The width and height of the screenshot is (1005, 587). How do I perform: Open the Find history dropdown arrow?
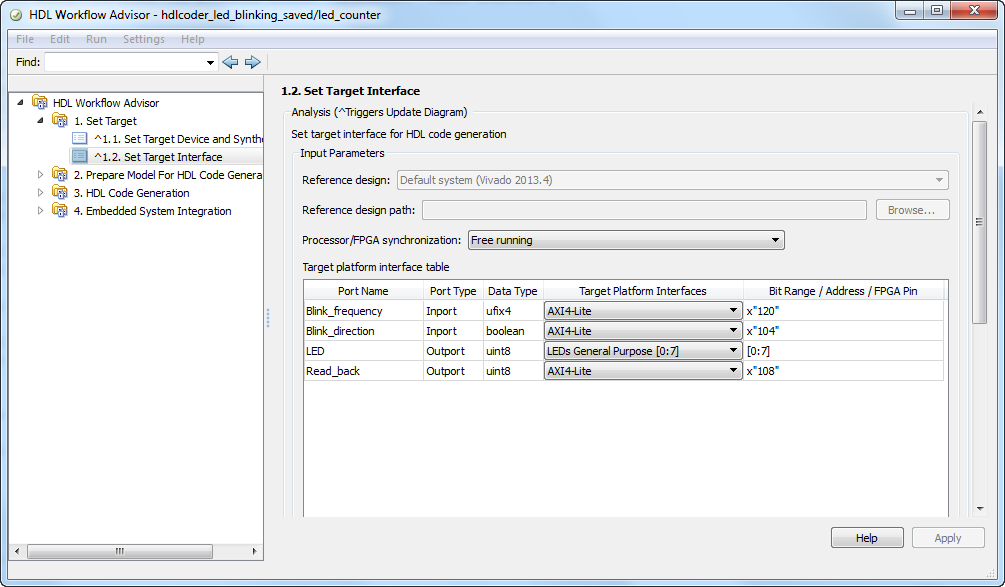pyautogui.click(x=210, y=63)
